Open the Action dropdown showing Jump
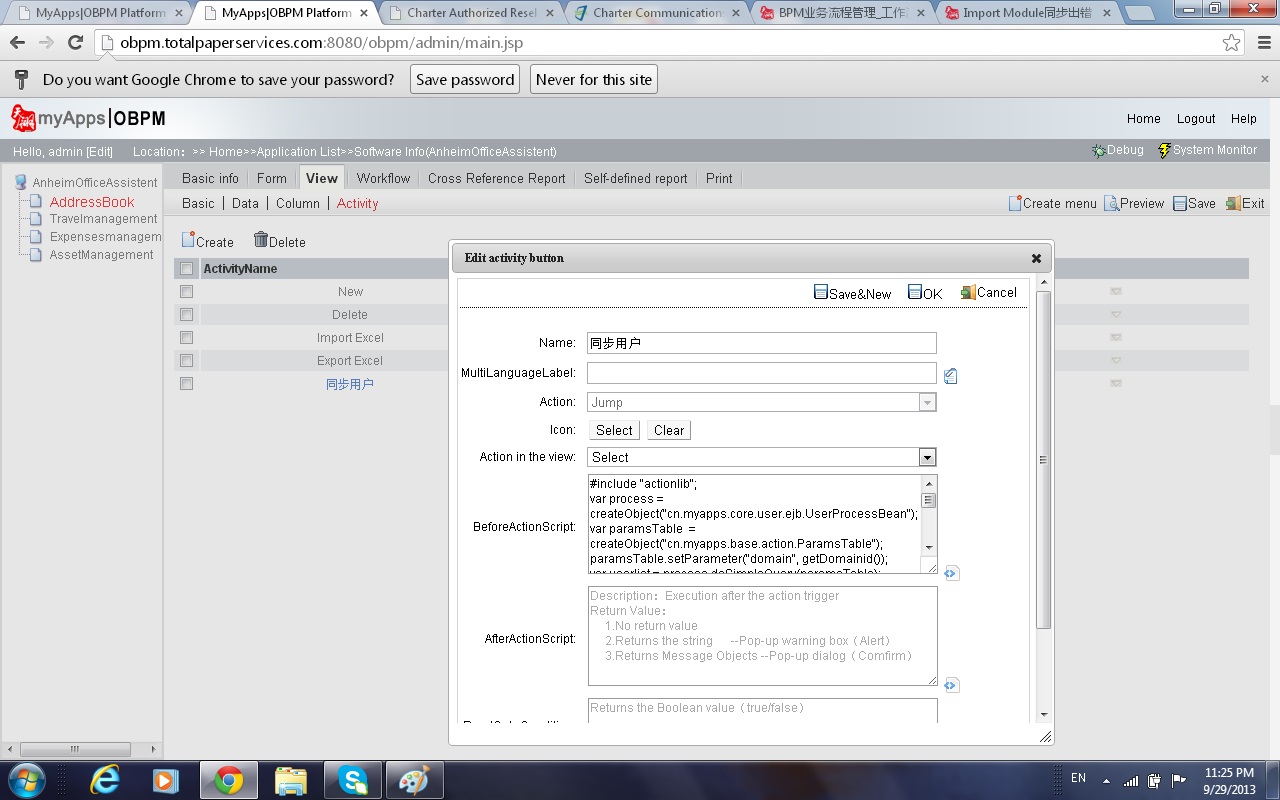This screenshot has height=800, width=1280. pos(762,402)
